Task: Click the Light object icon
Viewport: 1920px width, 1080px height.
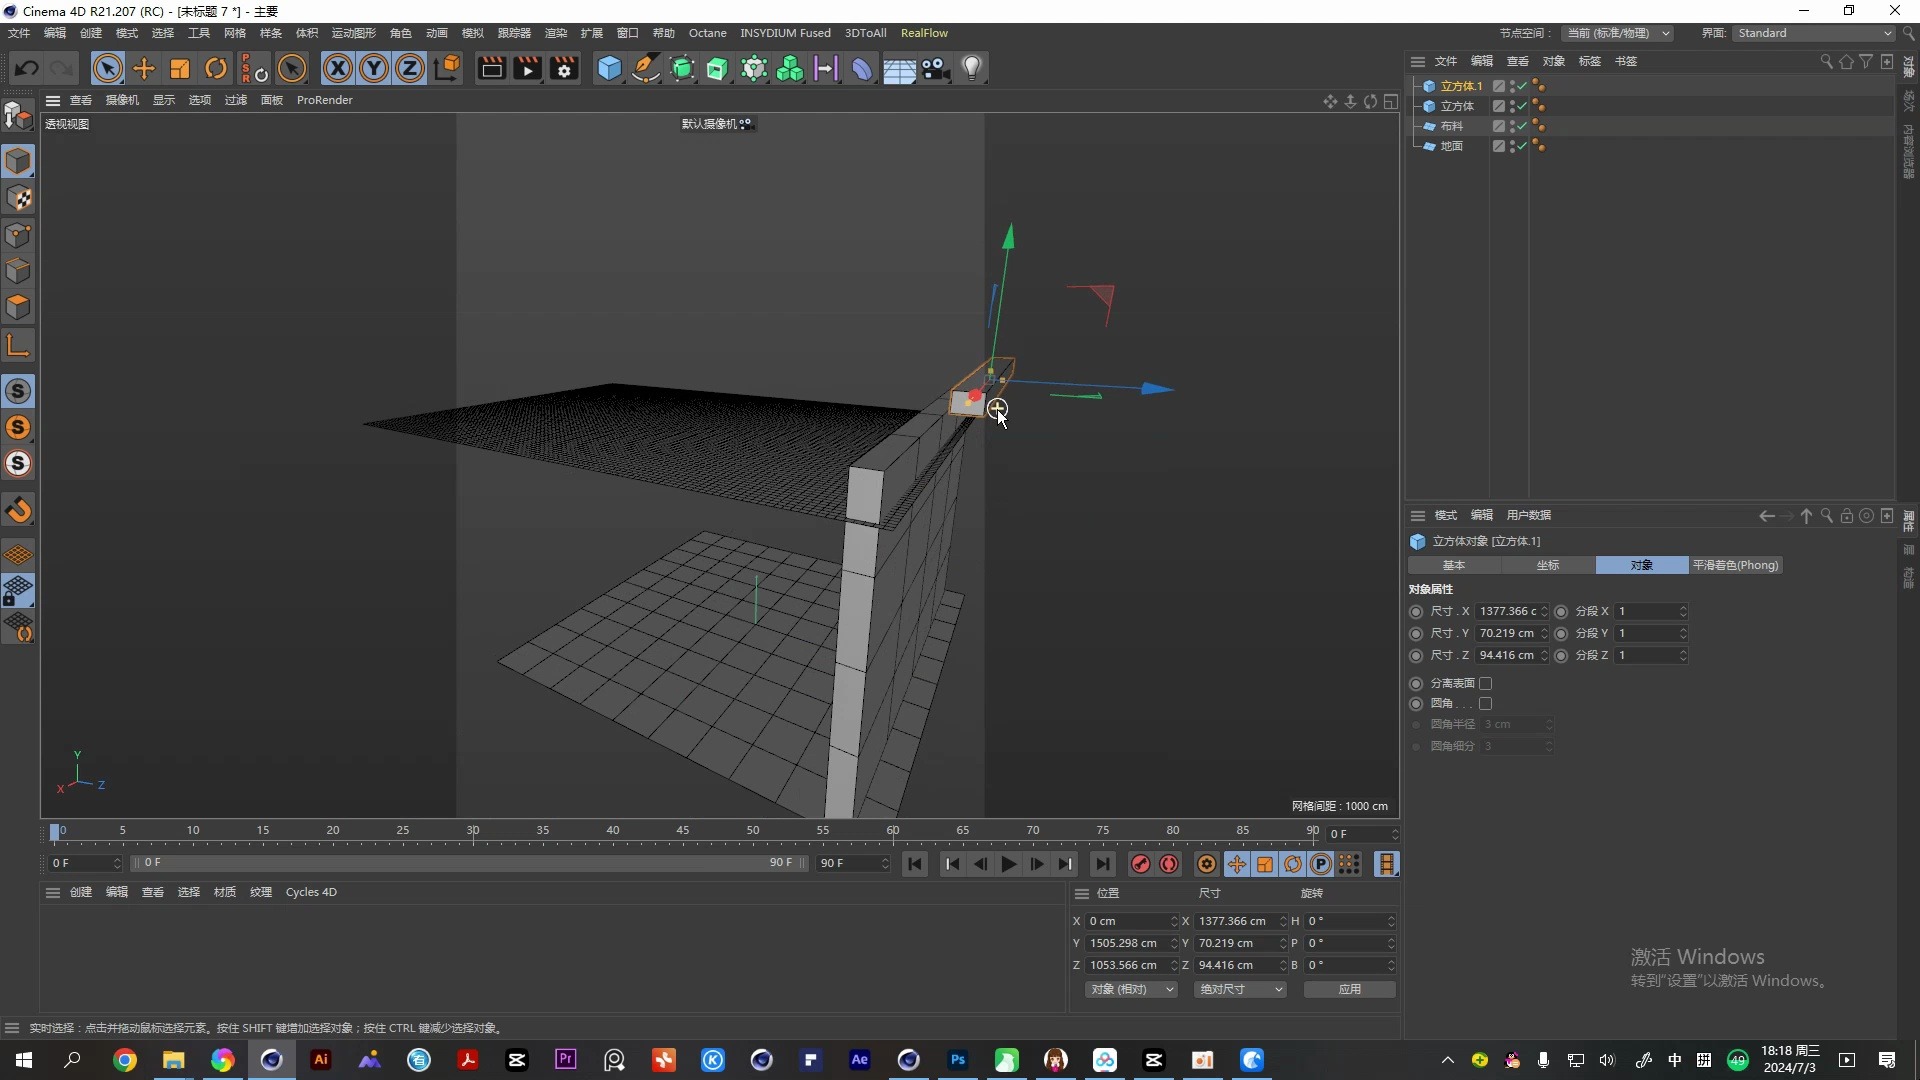Action: click(972, 68)
